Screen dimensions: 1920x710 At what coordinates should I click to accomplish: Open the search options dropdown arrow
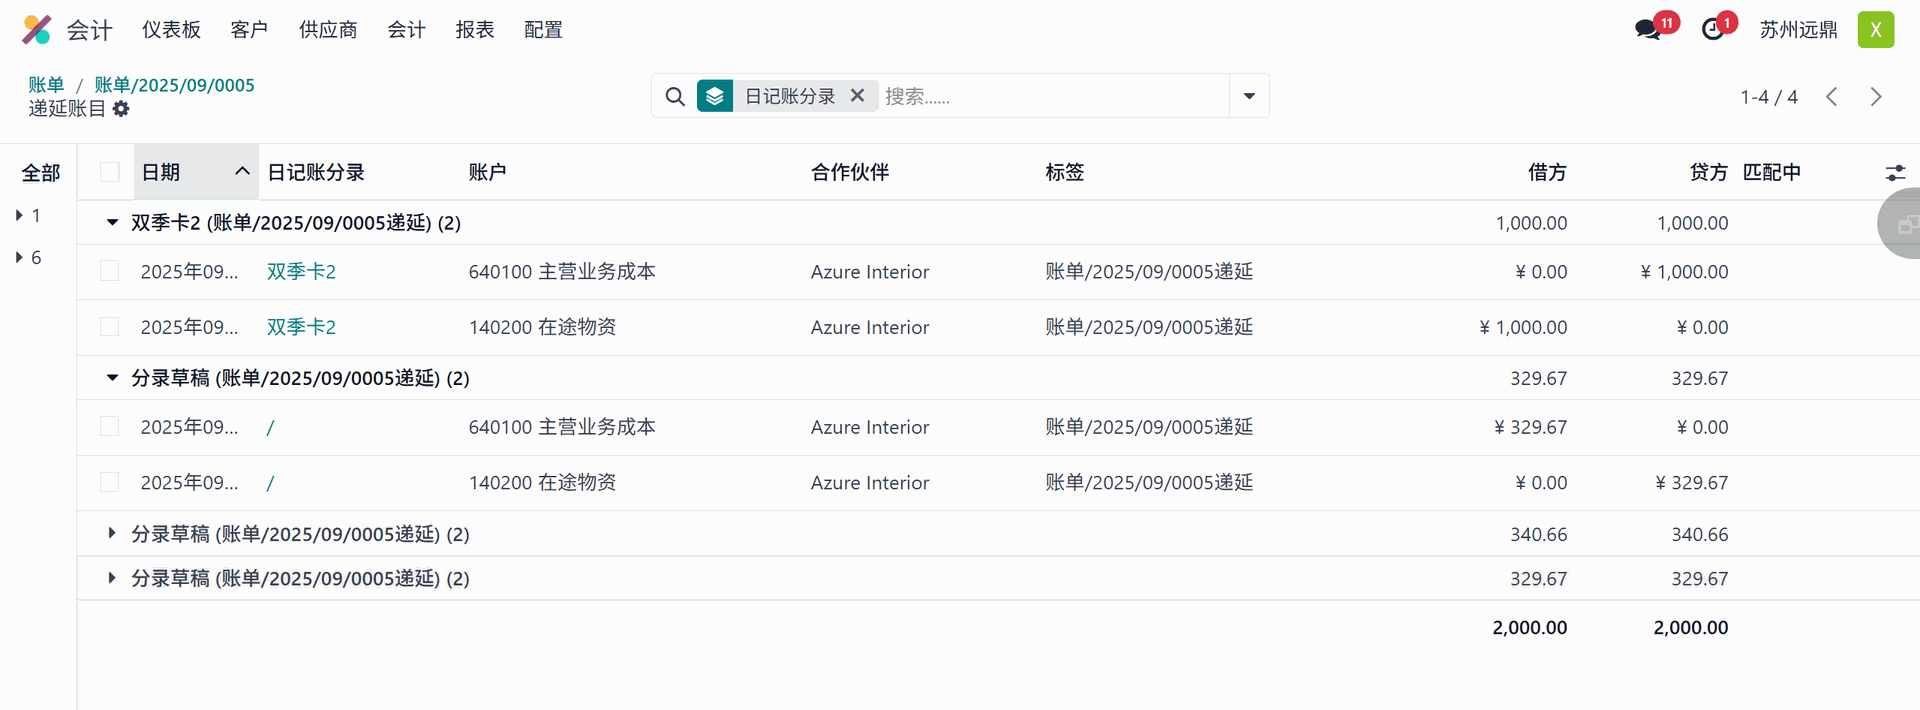click(x=1249, y=96)
